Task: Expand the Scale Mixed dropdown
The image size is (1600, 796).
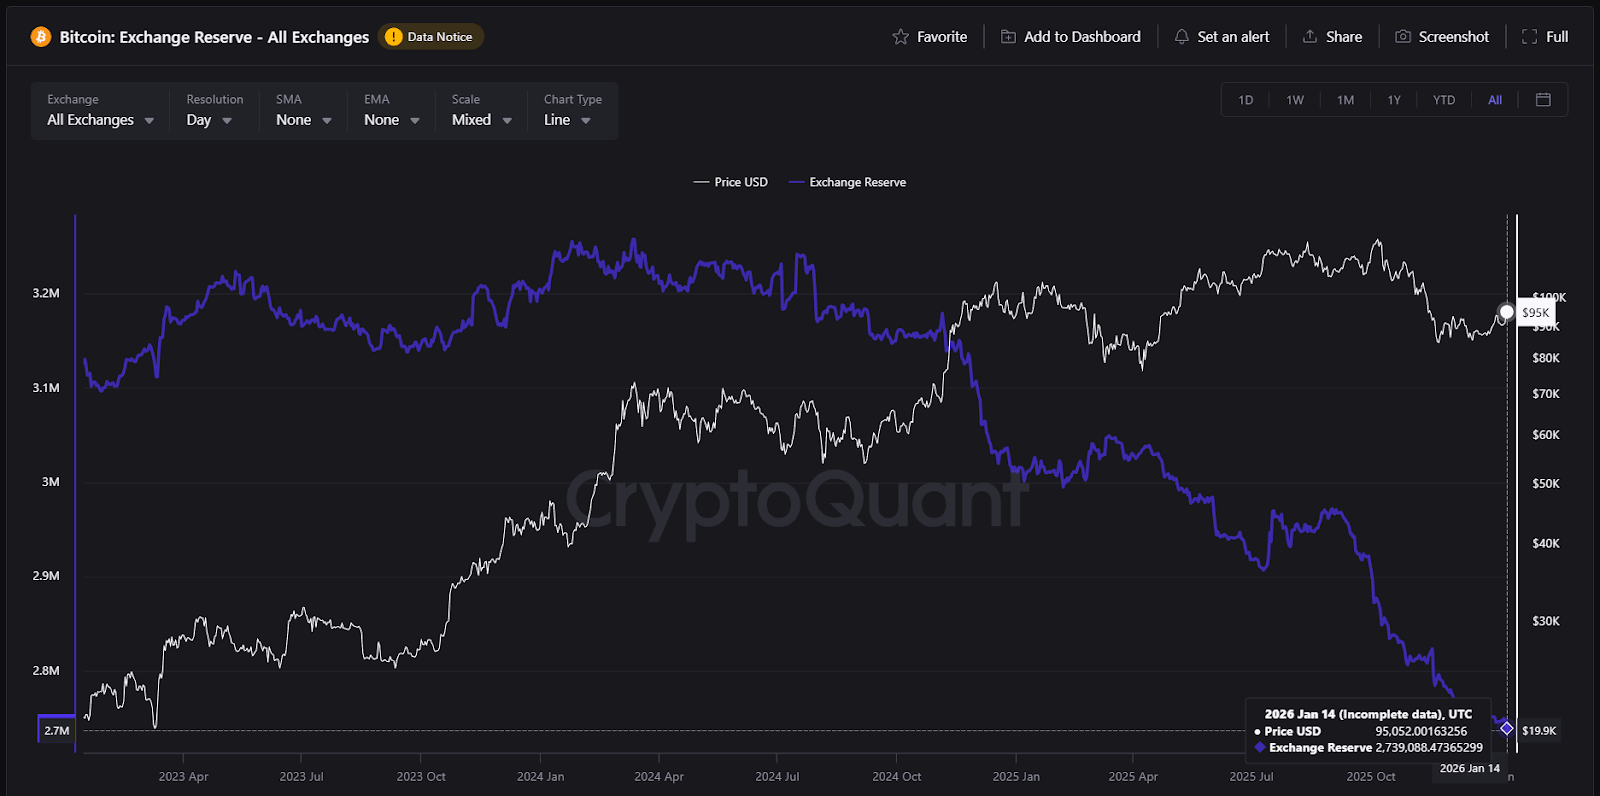Action: (481, 120)
